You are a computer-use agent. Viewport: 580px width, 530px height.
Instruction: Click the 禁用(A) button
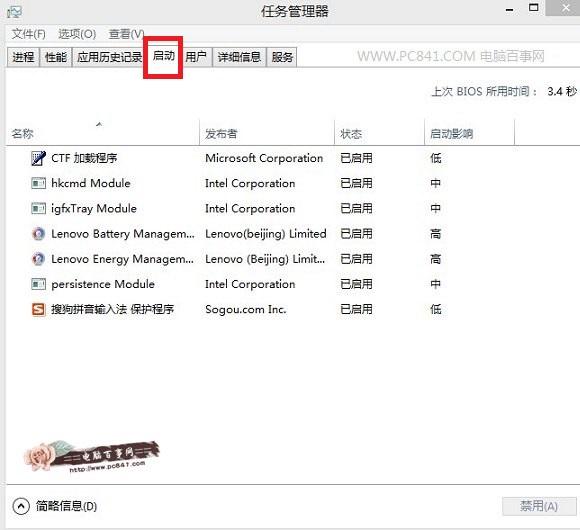pyautogui.click(x=539, y=506)
